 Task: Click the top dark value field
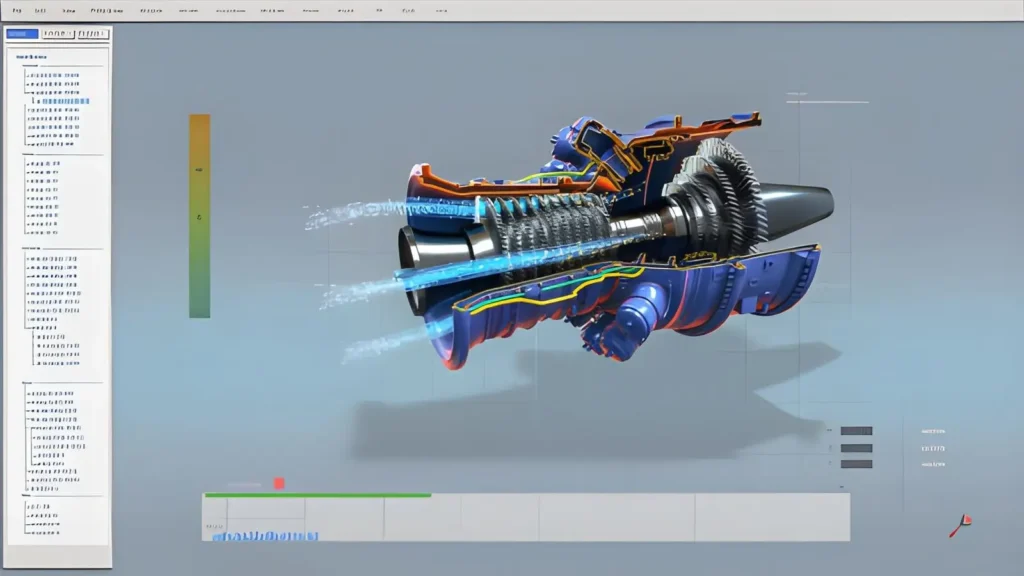pos(856,431)
